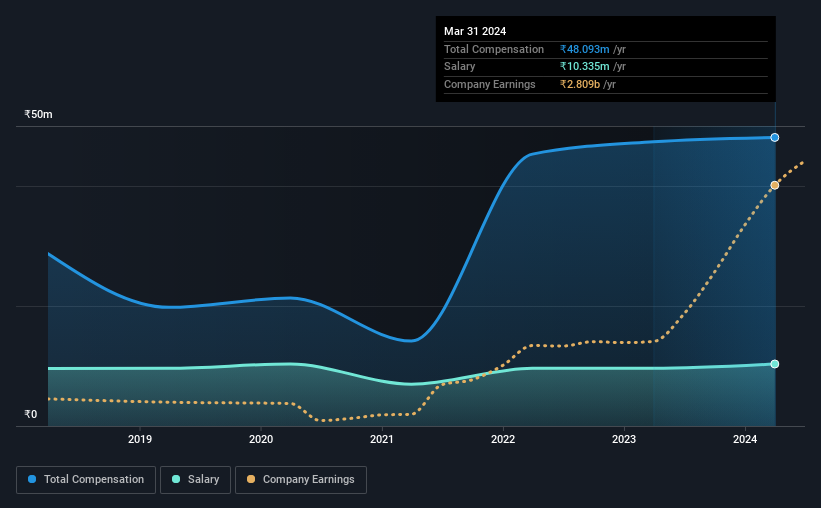Click the Total Compensation tooltip row label
The height and width of the screenshot is (508, 821).
pos(494,49)
